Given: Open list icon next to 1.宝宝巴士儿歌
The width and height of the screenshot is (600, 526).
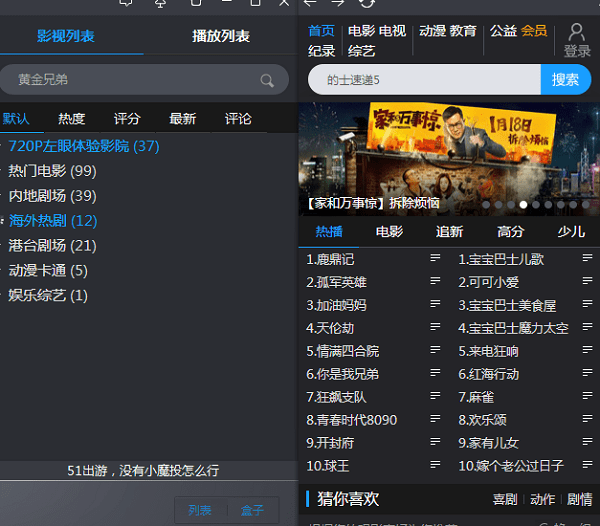Looking at the screenshot, I should pyautogui.click(x=587, y=258).
